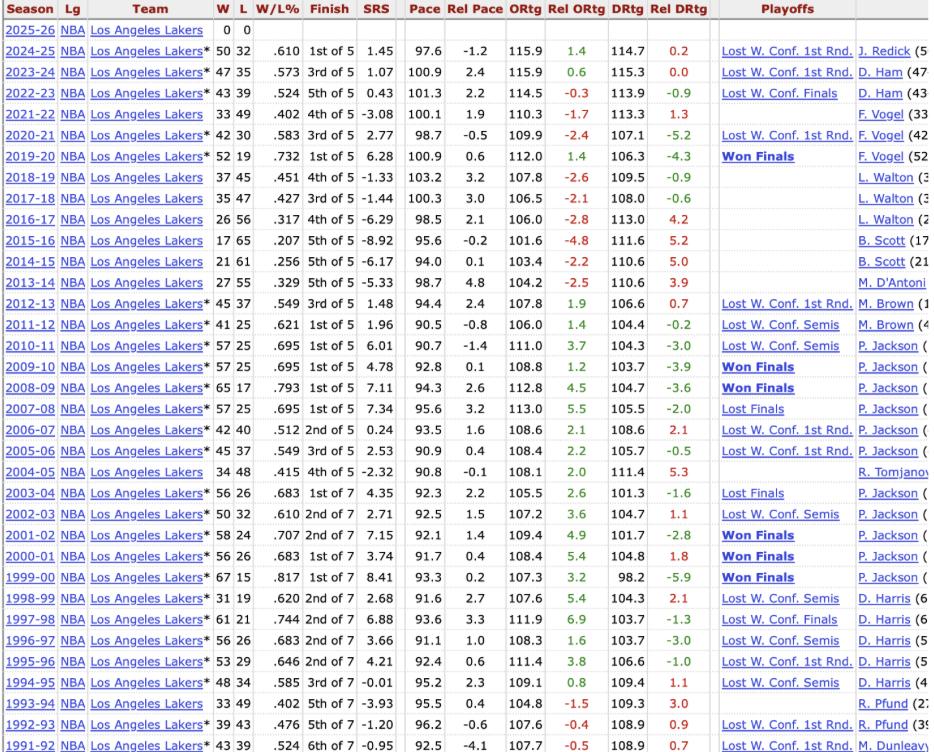This screenshot has height=752, width=934.
Task: Open R. Tomjanovich coach link in 2004-05 row
Action: 893,472
